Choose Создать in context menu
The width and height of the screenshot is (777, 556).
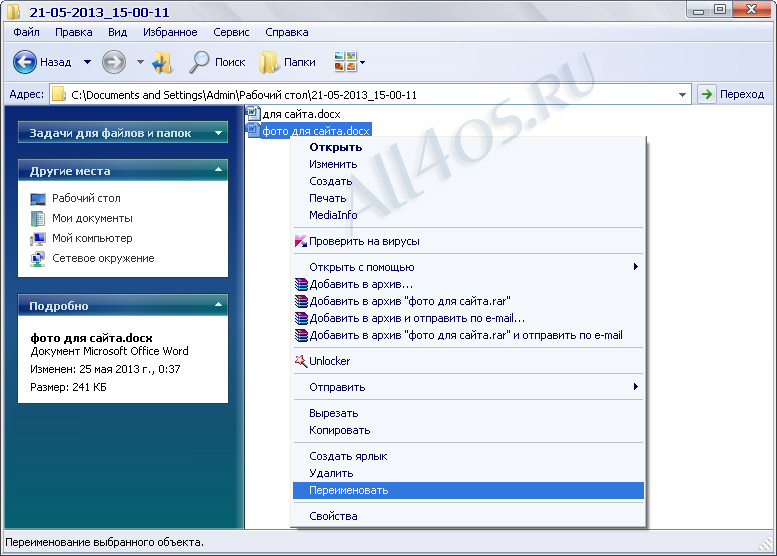(468, 181)
